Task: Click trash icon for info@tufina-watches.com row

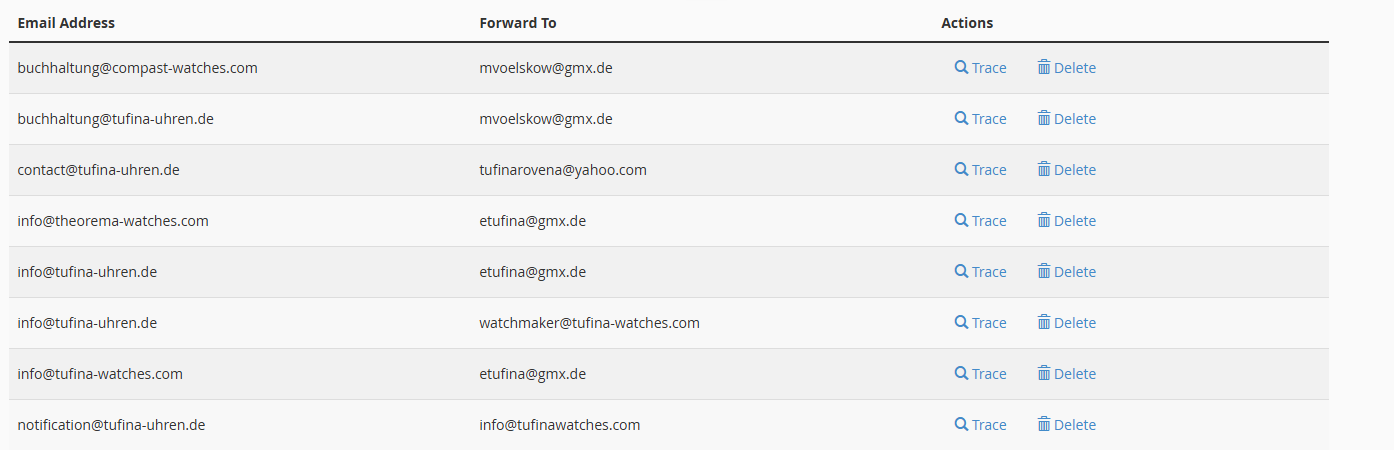Action: [1043, 373]
